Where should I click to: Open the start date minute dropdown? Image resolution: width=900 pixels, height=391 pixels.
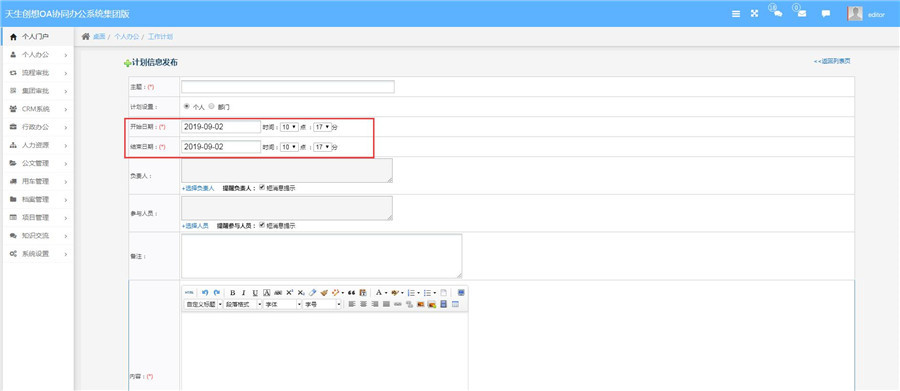pos(323,126)
